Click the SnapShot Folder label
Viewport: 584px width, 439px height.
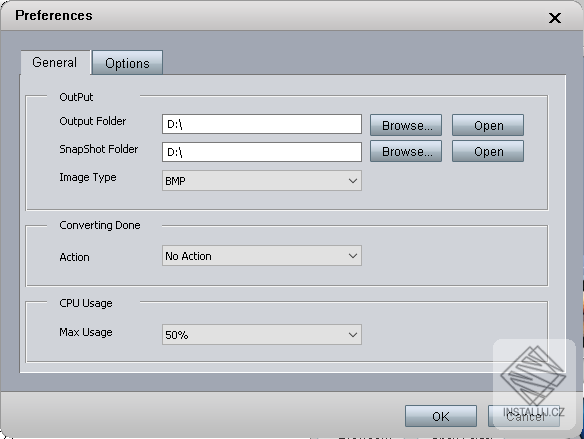(99, 149)
